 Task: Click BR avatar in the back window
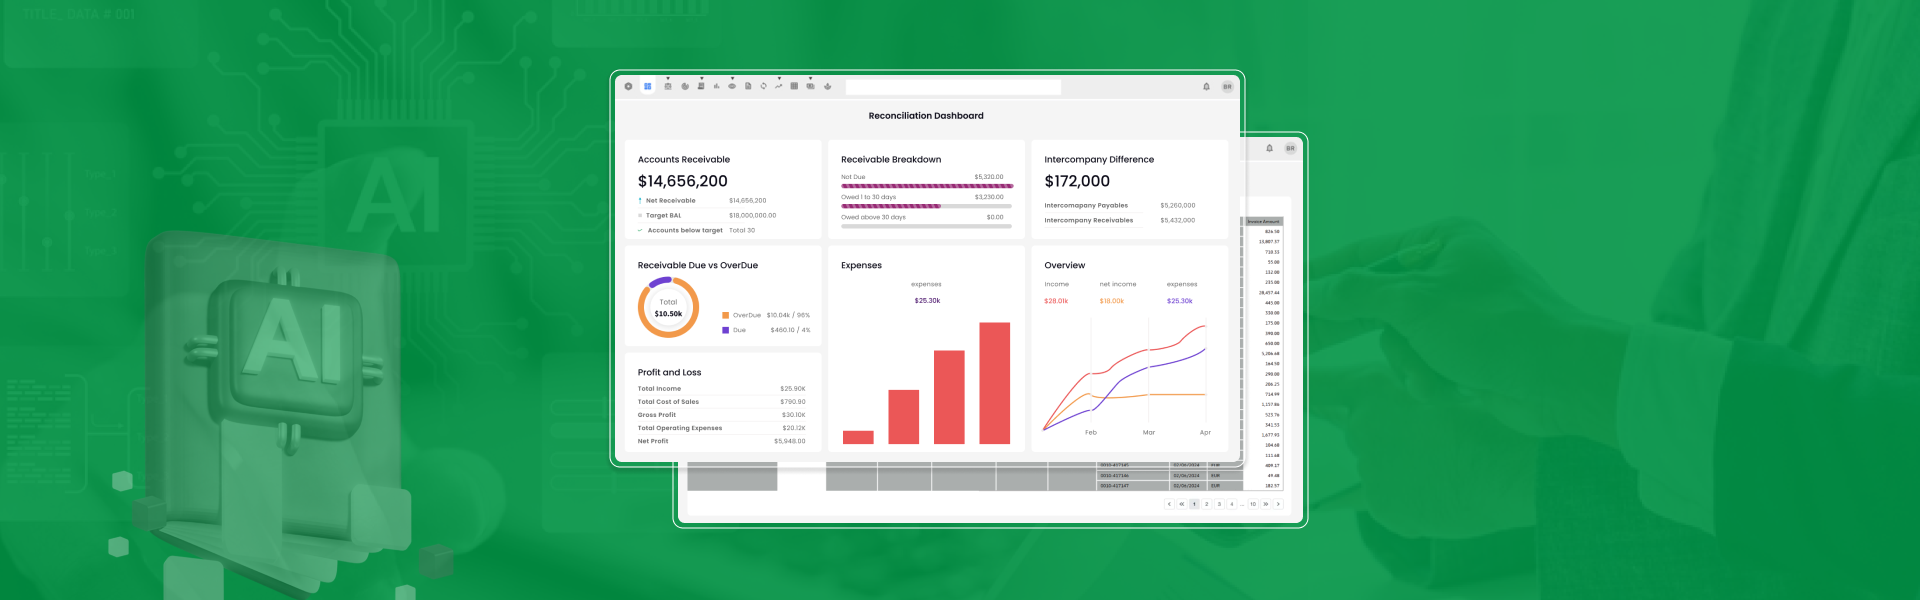point(1290,148)
